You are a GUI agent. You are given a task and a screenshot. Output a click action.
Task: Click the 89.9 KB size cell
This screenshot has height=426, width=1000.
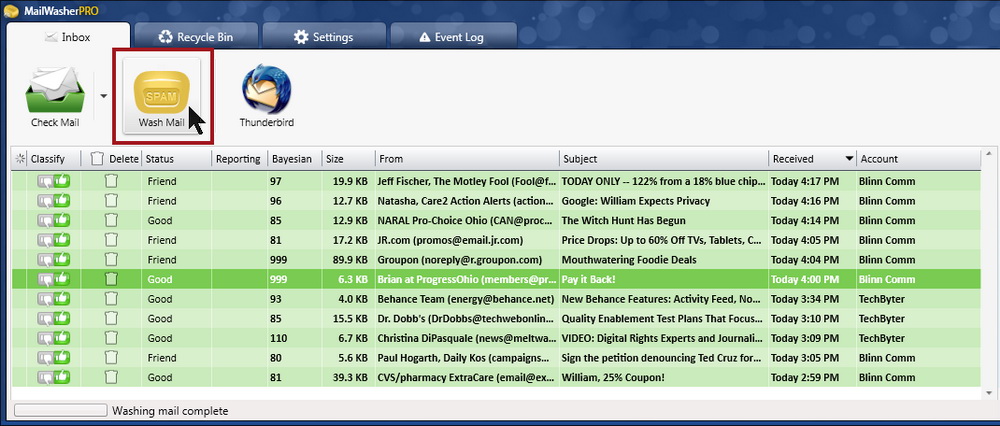click(349, 260)
